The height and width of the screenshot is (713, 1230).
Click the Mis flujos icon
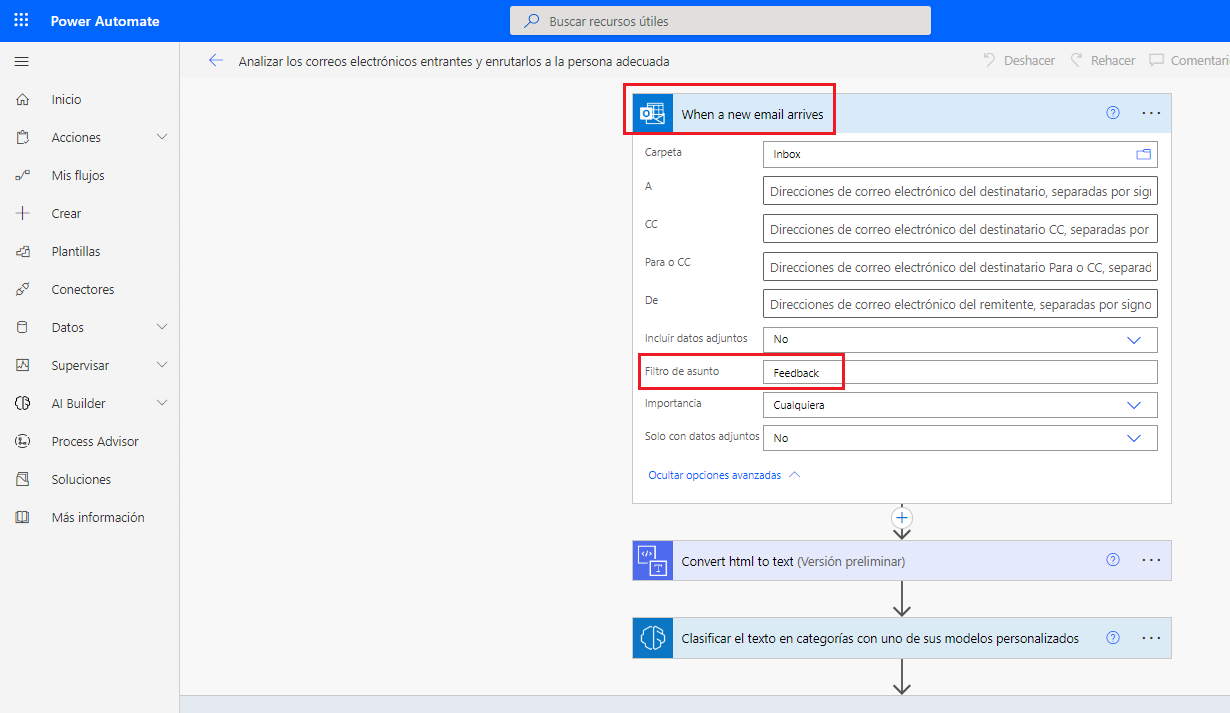point(23,176)
